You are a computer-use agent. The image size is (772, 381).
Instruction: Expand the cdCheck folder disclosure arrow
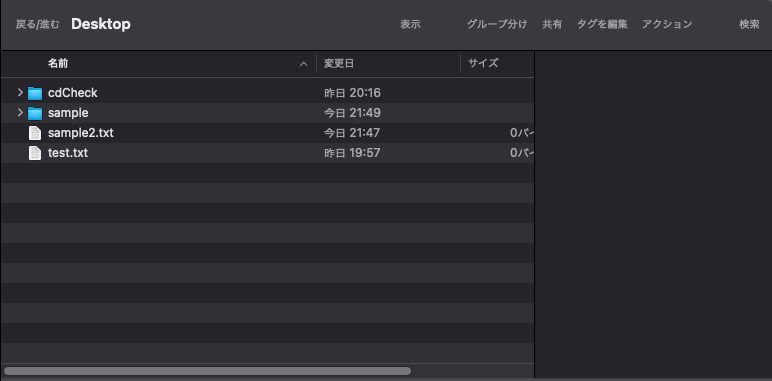click(x=20, y=93)
